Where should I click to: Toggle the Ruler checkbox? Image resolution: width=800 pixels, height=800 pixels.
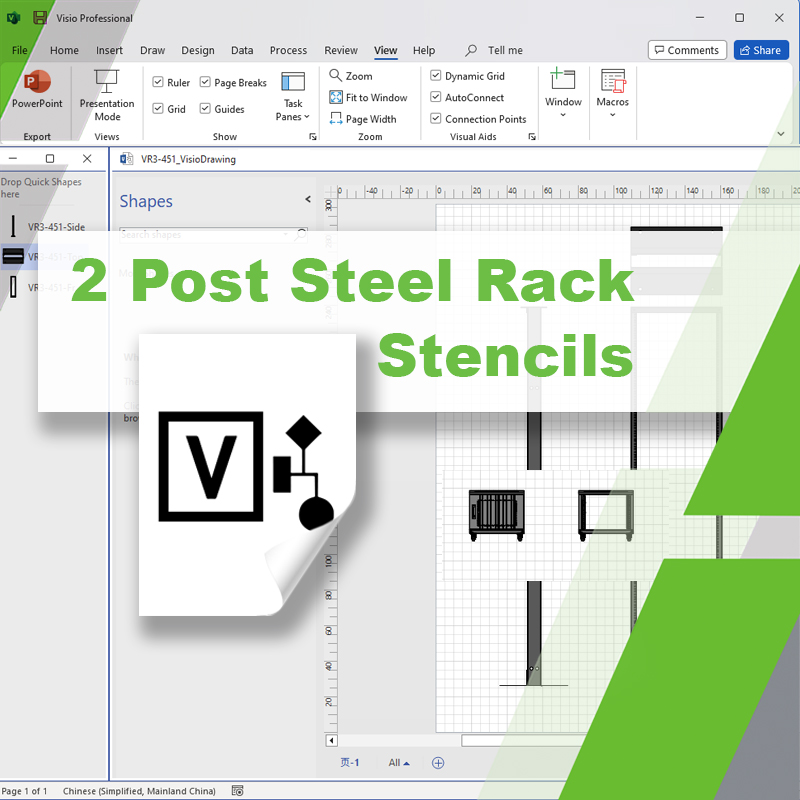tap(158, 82)
